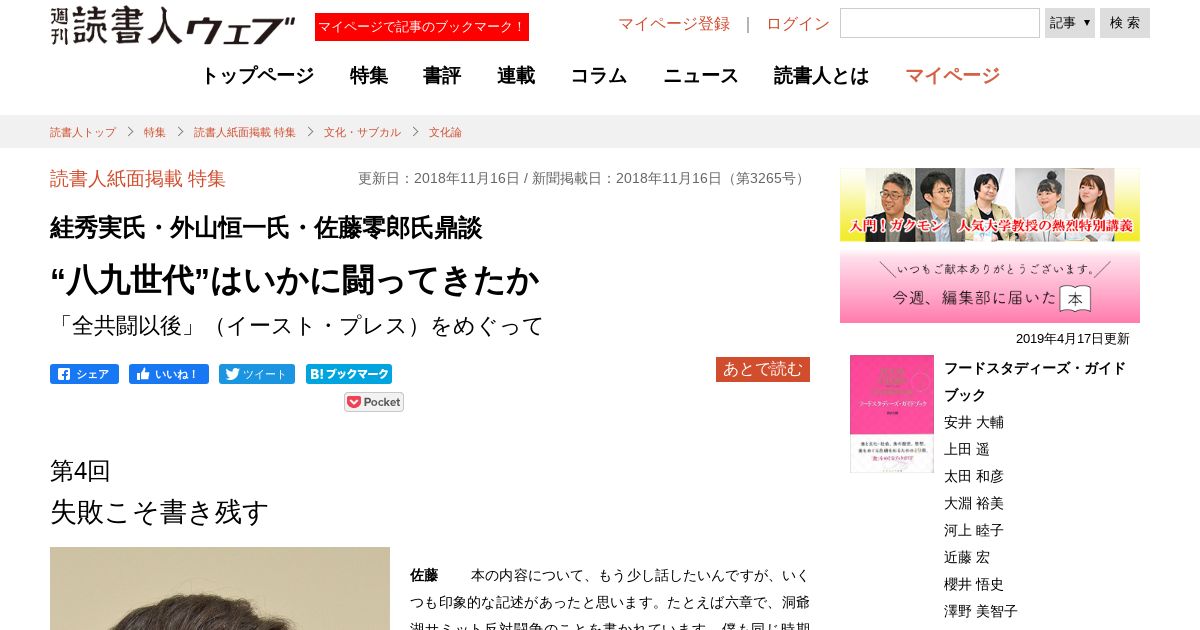Go to 読書人トップ breadcrumb
1200x630 pixels.
83,132
